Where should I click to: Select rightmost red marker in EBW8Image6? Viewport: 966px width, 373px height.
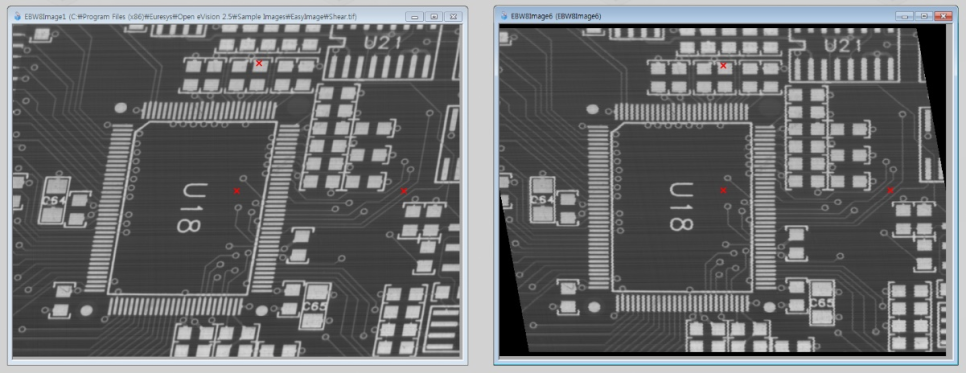click(x=890, y=191)
